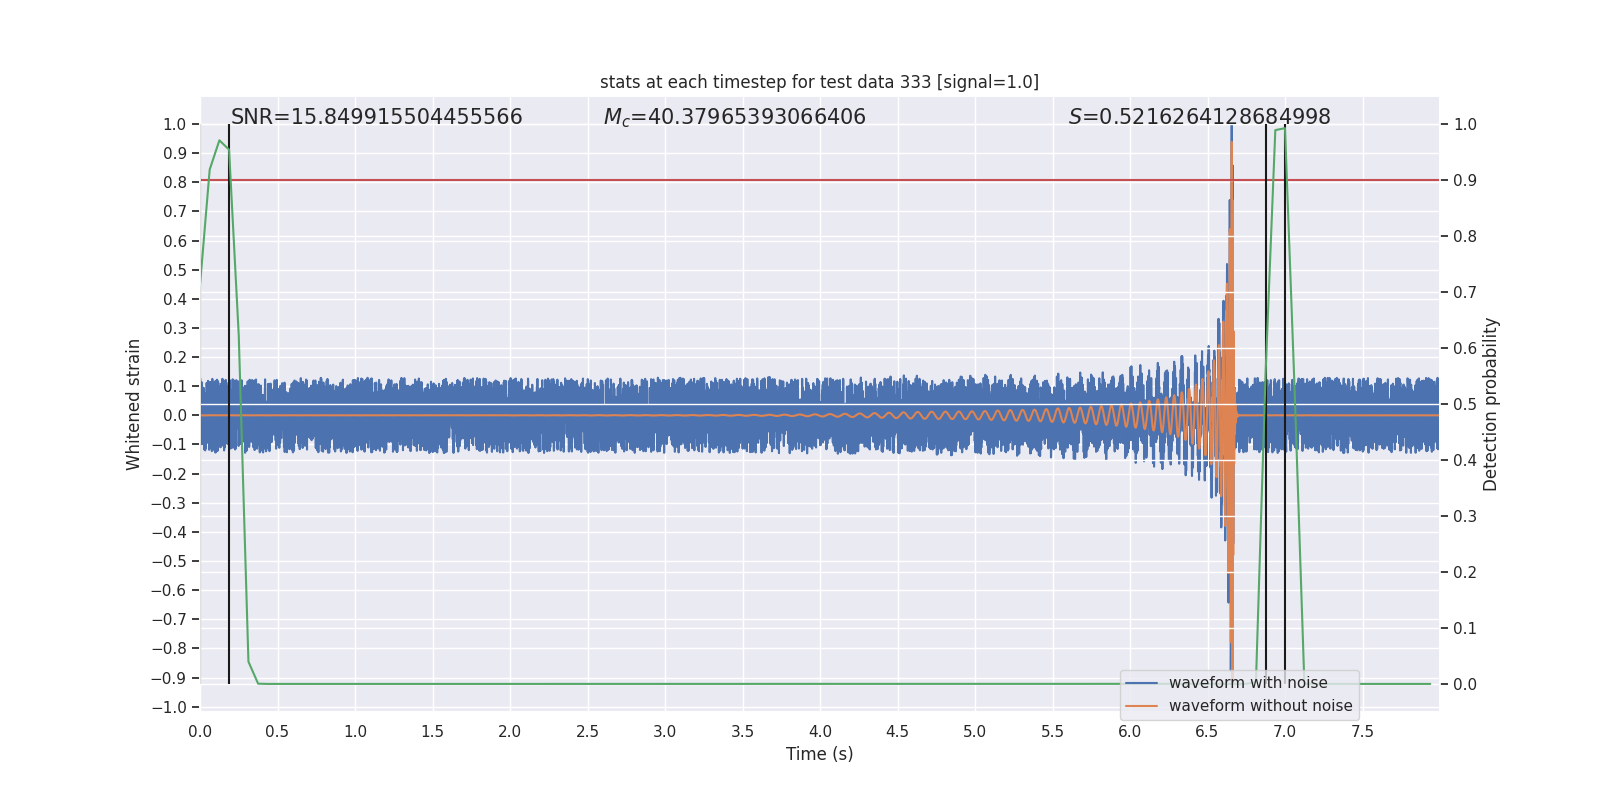Click the black vertical marker near 6.9 s

pyautogui.click(x=1266, y=404)
